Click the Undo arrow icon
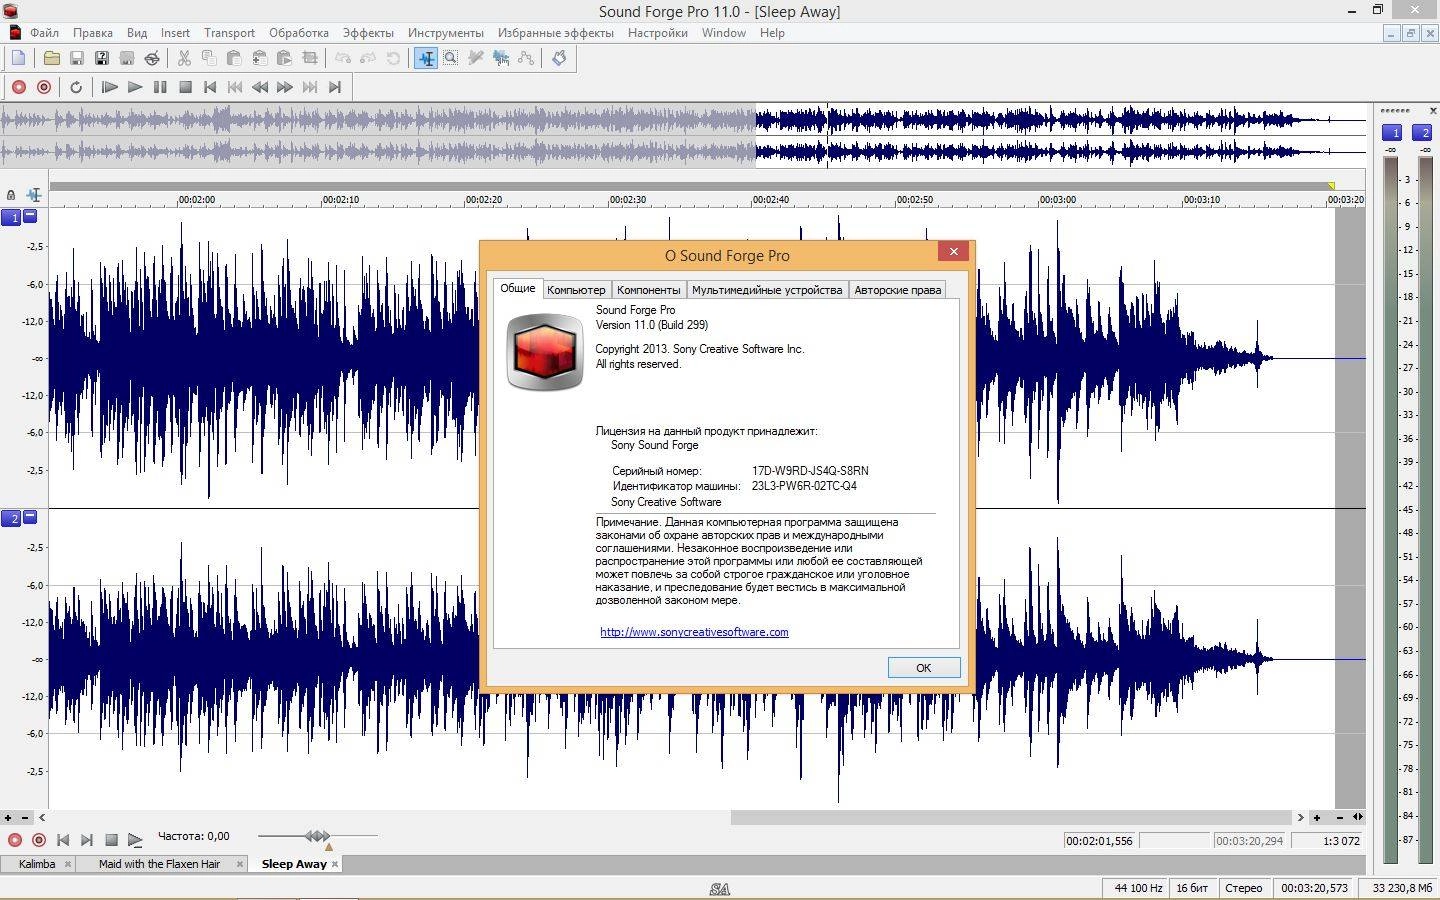Viewport: 1440px width, 900px height. [x=343, y=58]
